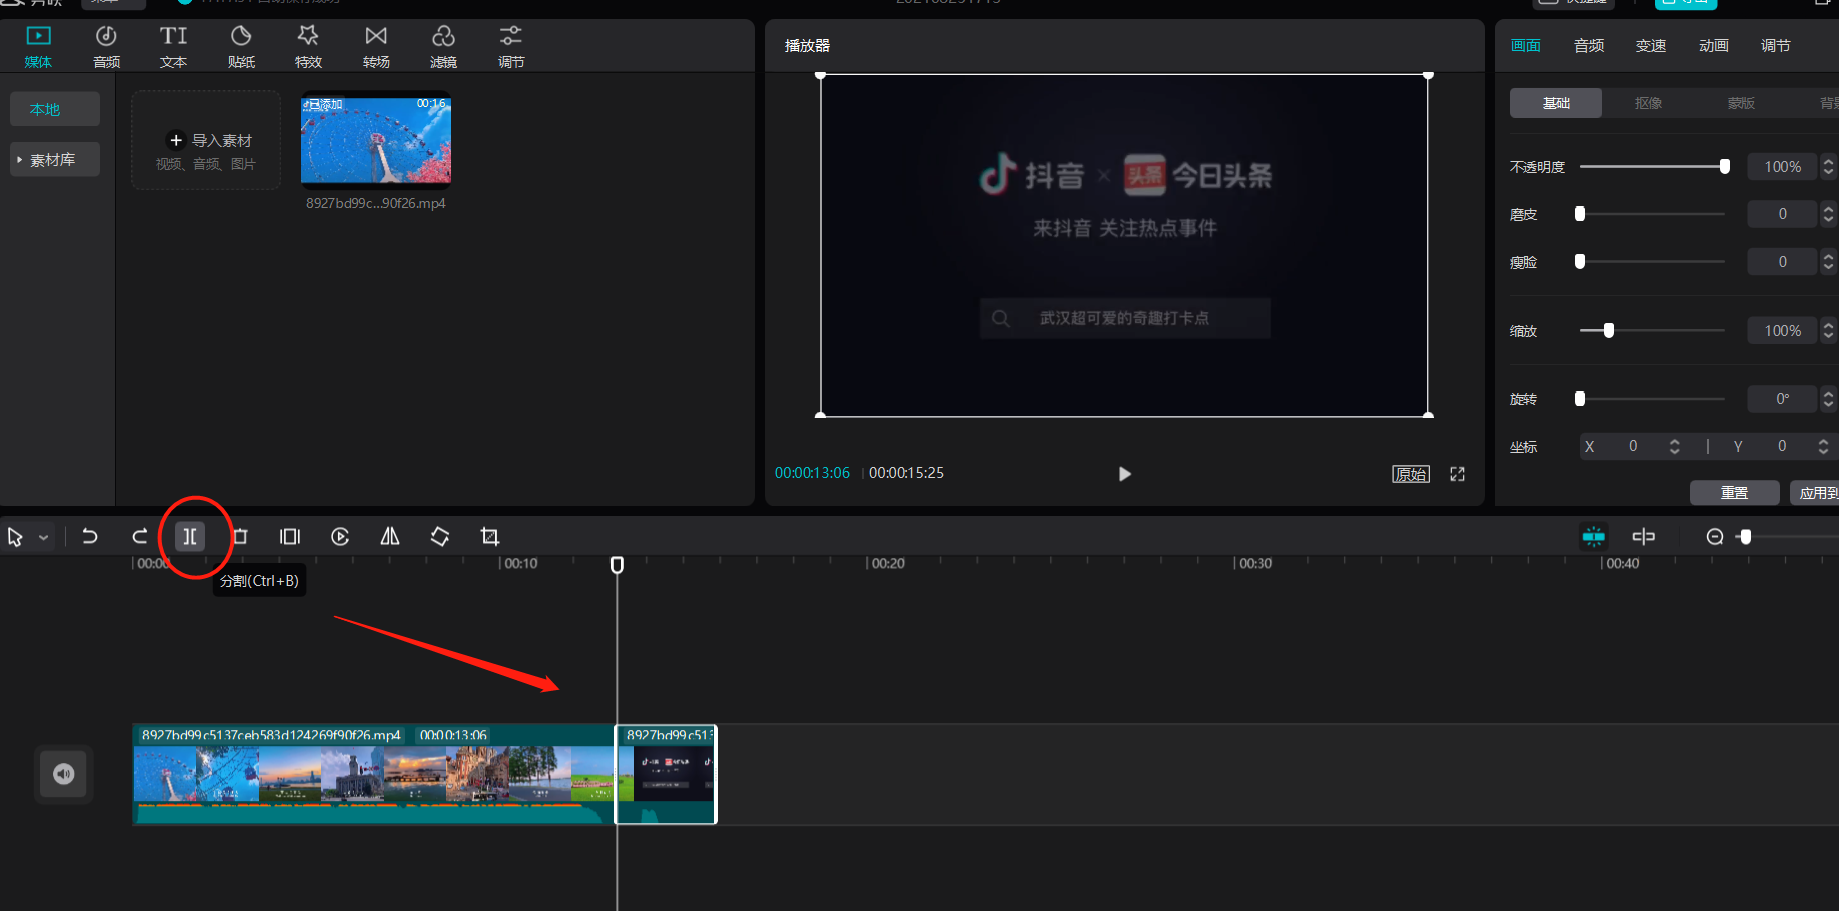
Task: Switch to the 音频 properties tab
Action: coord(1589,46)
